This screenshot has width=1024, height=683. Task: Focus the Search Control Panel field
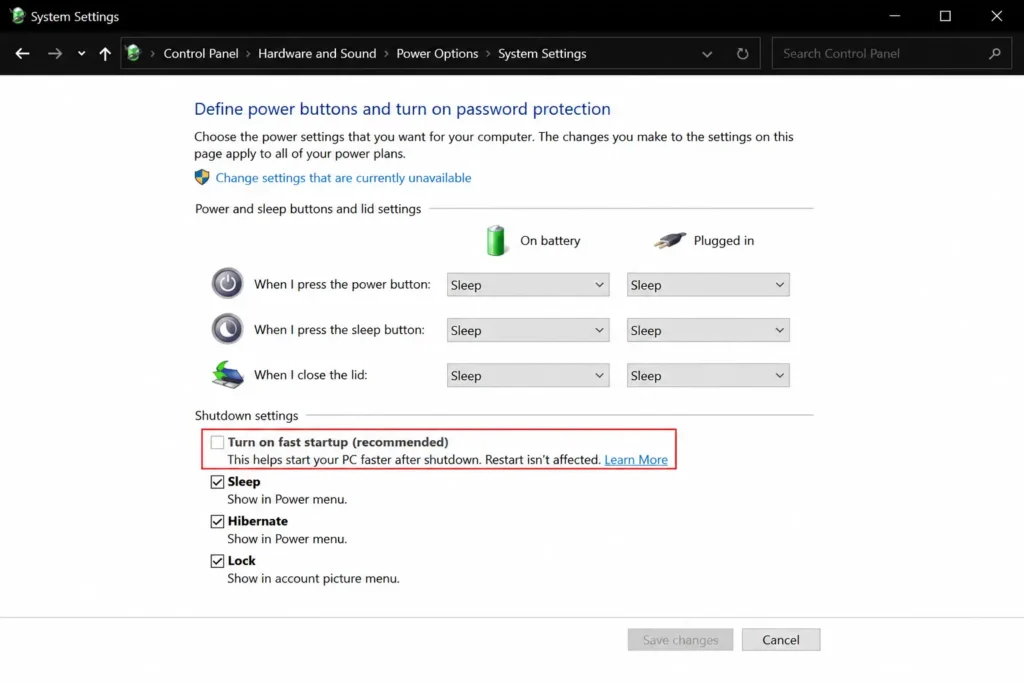891,54
